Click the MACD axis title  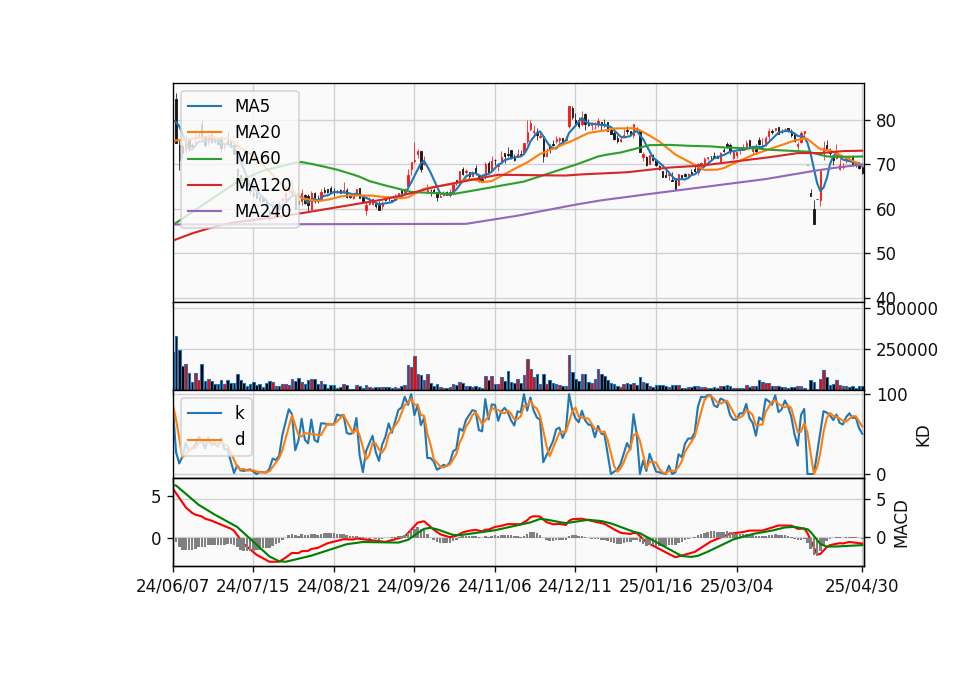coord(901,525)
